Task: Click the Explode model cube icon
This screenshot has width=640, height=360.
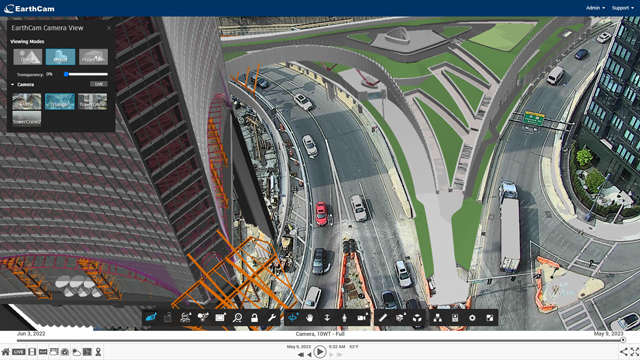Action: pos(417,318)
